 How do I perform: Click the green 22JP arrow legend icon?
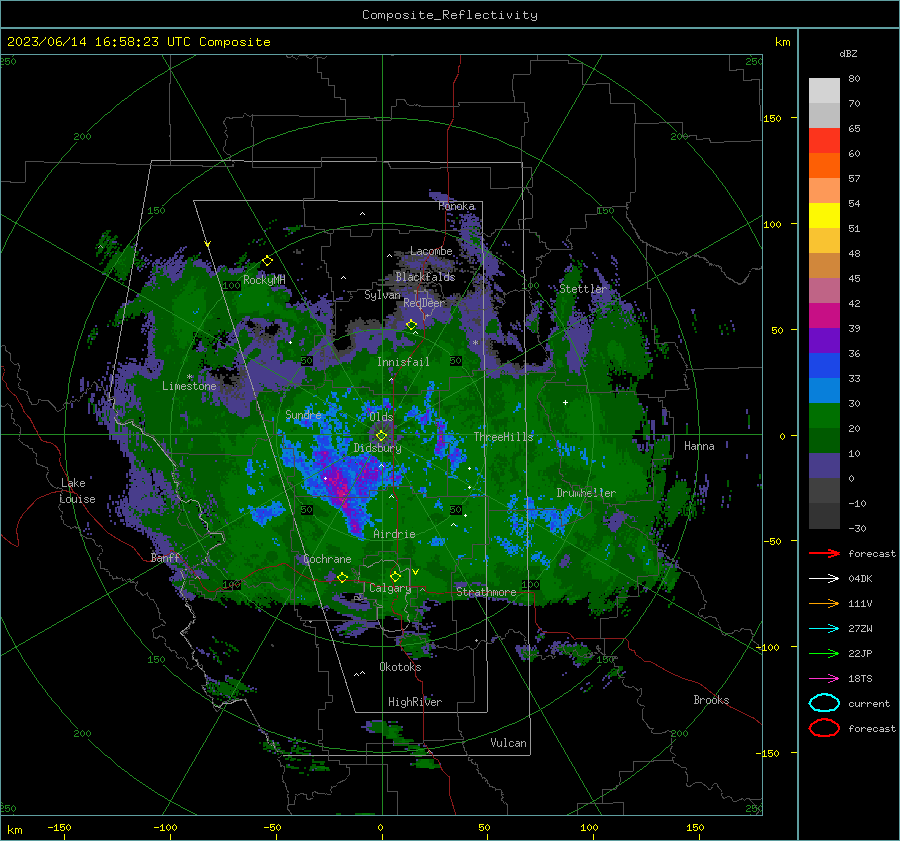824,653
